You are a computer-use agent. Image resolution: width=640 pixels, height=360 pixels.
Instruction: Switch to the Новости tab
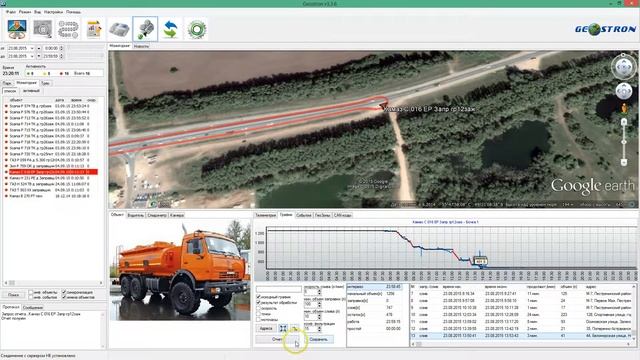tap(141, 46)
